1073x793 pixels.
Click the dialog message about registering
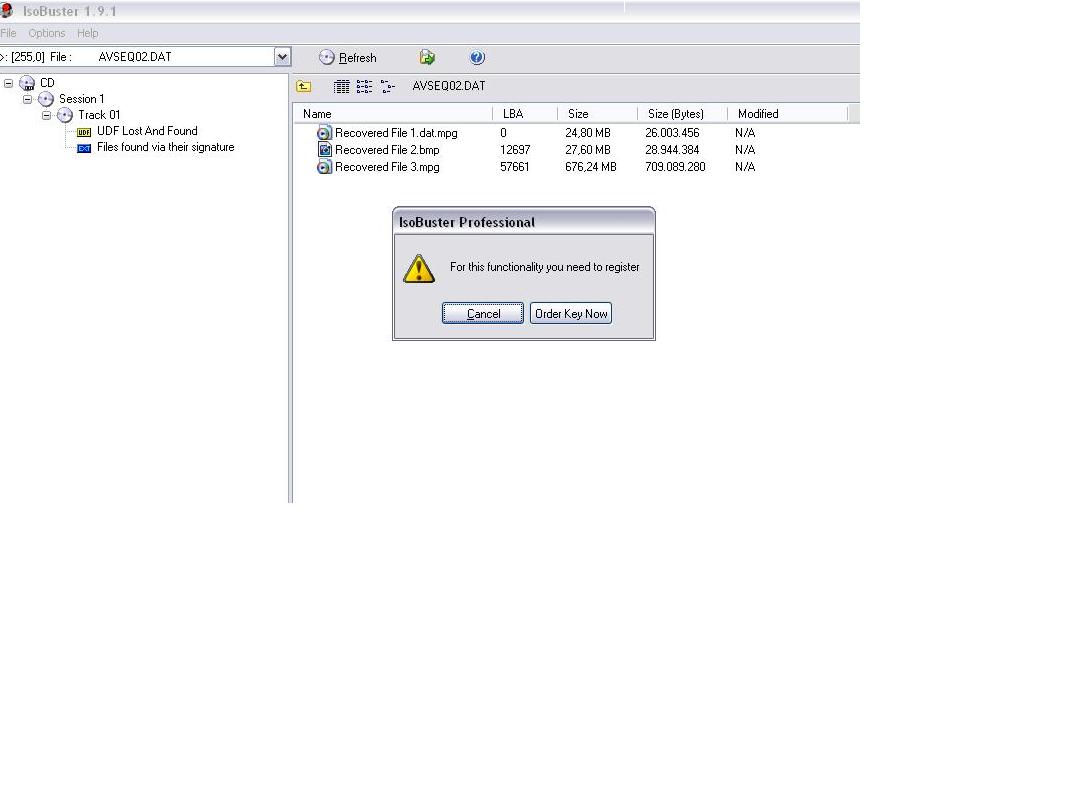[545, 267]
